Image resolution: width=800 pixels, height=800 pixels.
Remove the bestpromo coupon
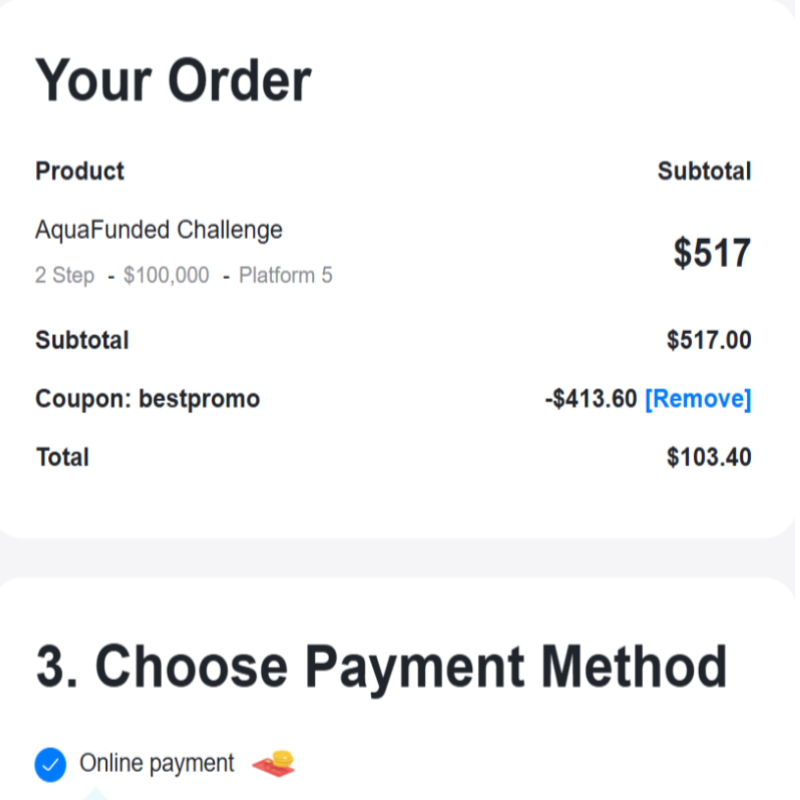click(x=698, y=398)
